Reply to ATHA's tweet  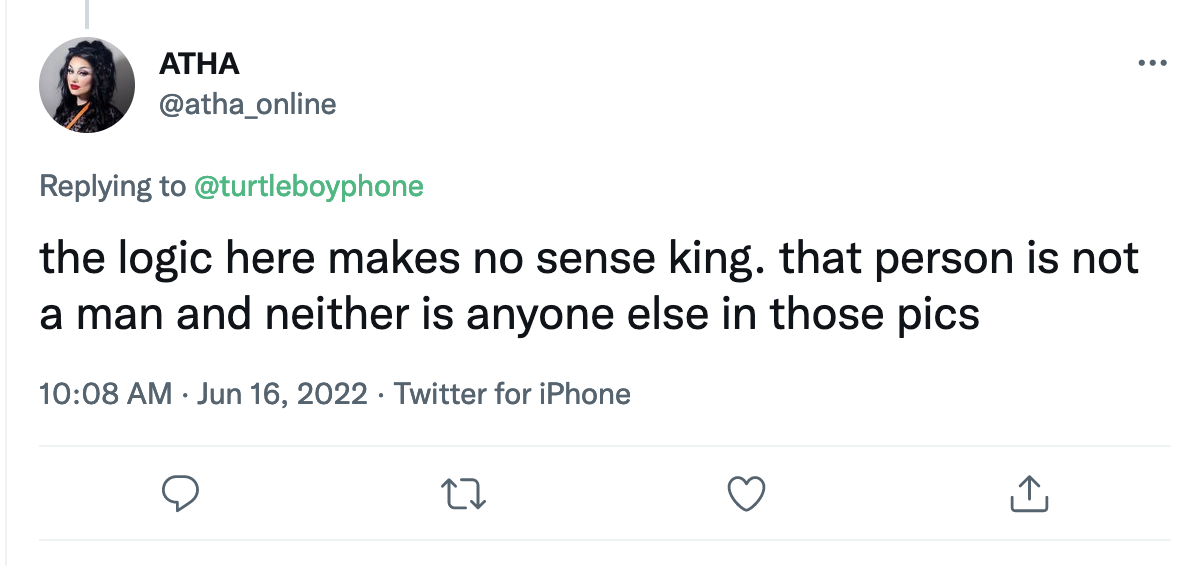click(181, 493)
